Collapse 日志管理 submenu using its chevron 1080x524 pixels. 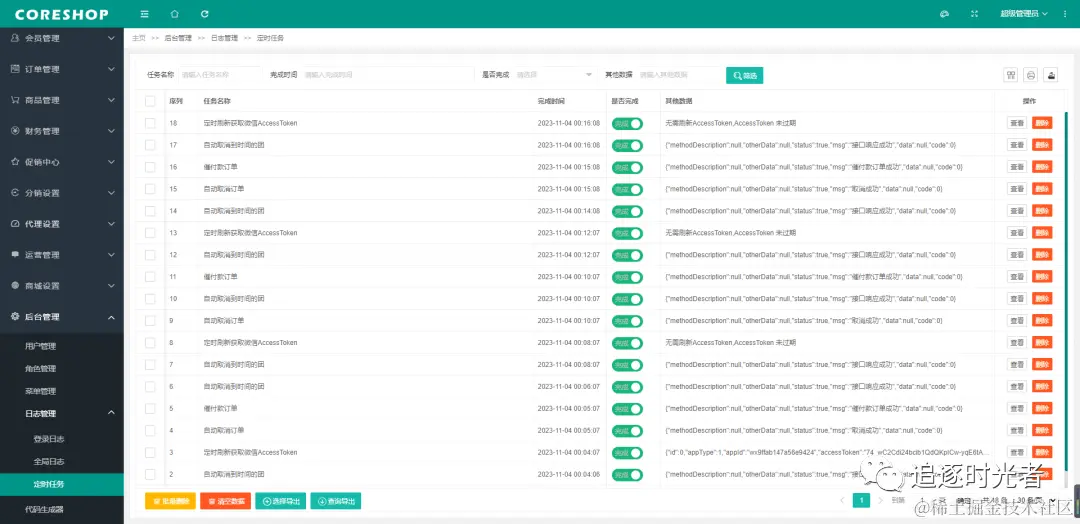(112, 413)
